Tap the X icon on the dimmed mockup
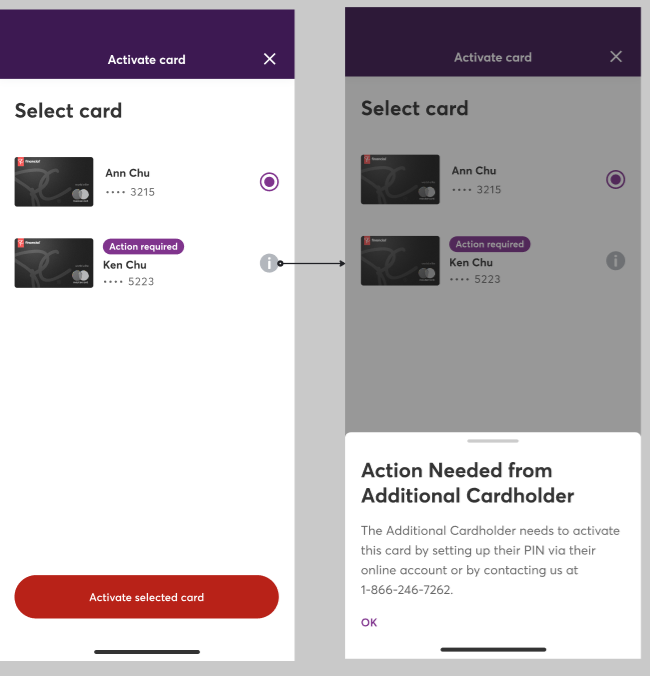 (x=616, y=57)
